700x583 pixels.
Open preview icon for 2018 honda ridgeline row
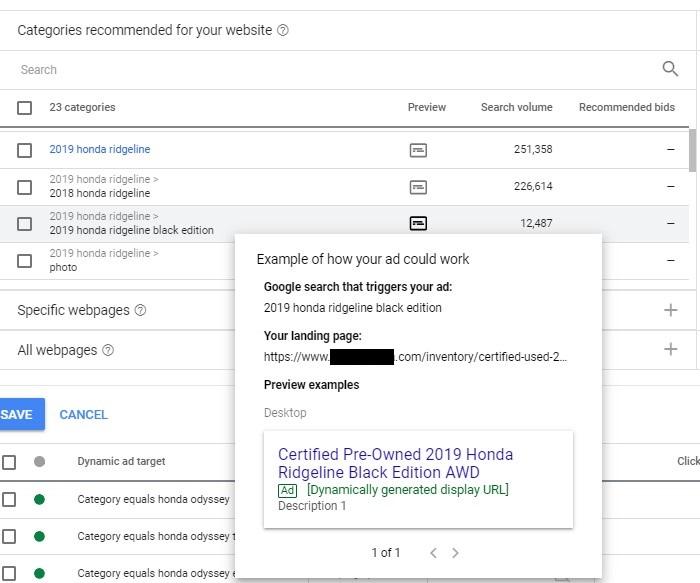point(418,187)
